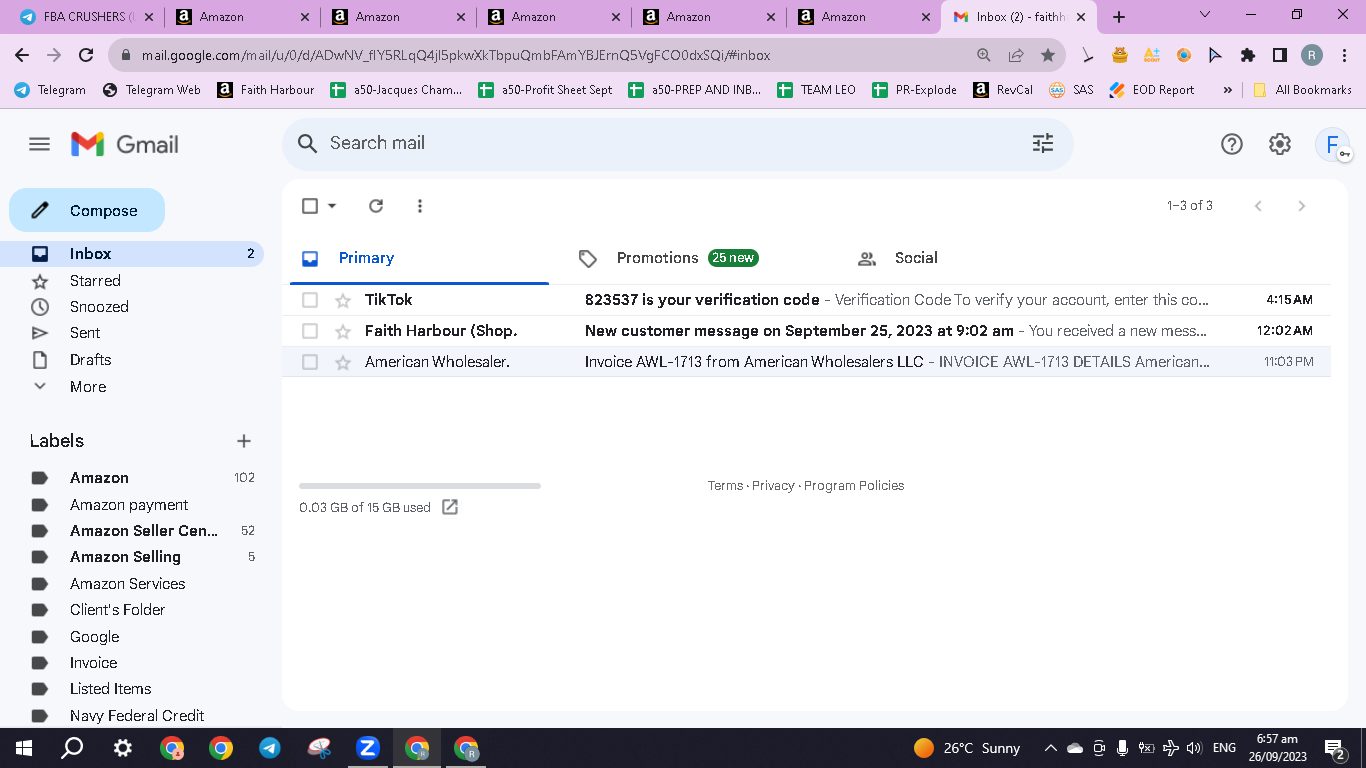This screenshot has height=768, width=1366.
Task: Open the Program Policies link
Action: tap(854, 486)
